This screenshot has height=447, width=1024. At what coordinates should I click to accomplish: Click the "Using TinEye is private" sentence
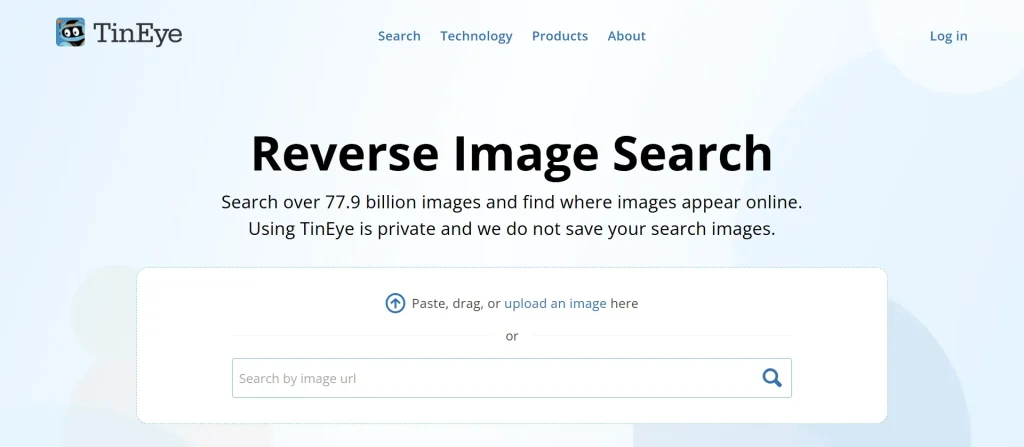(x=511, y=229)
